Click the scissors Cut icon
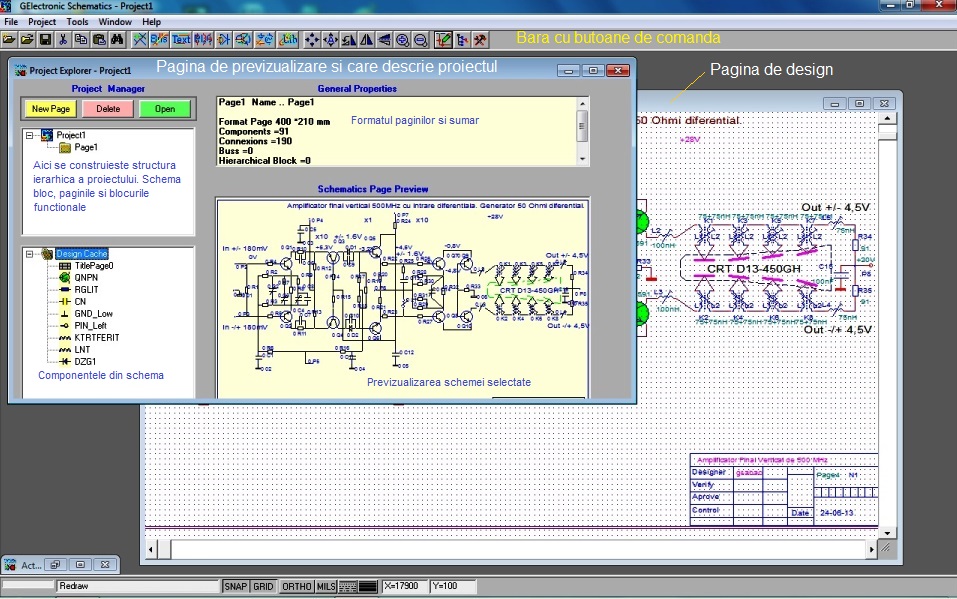Screen dimensions: 957x599 pyautogui.click(x=63, y=40)
